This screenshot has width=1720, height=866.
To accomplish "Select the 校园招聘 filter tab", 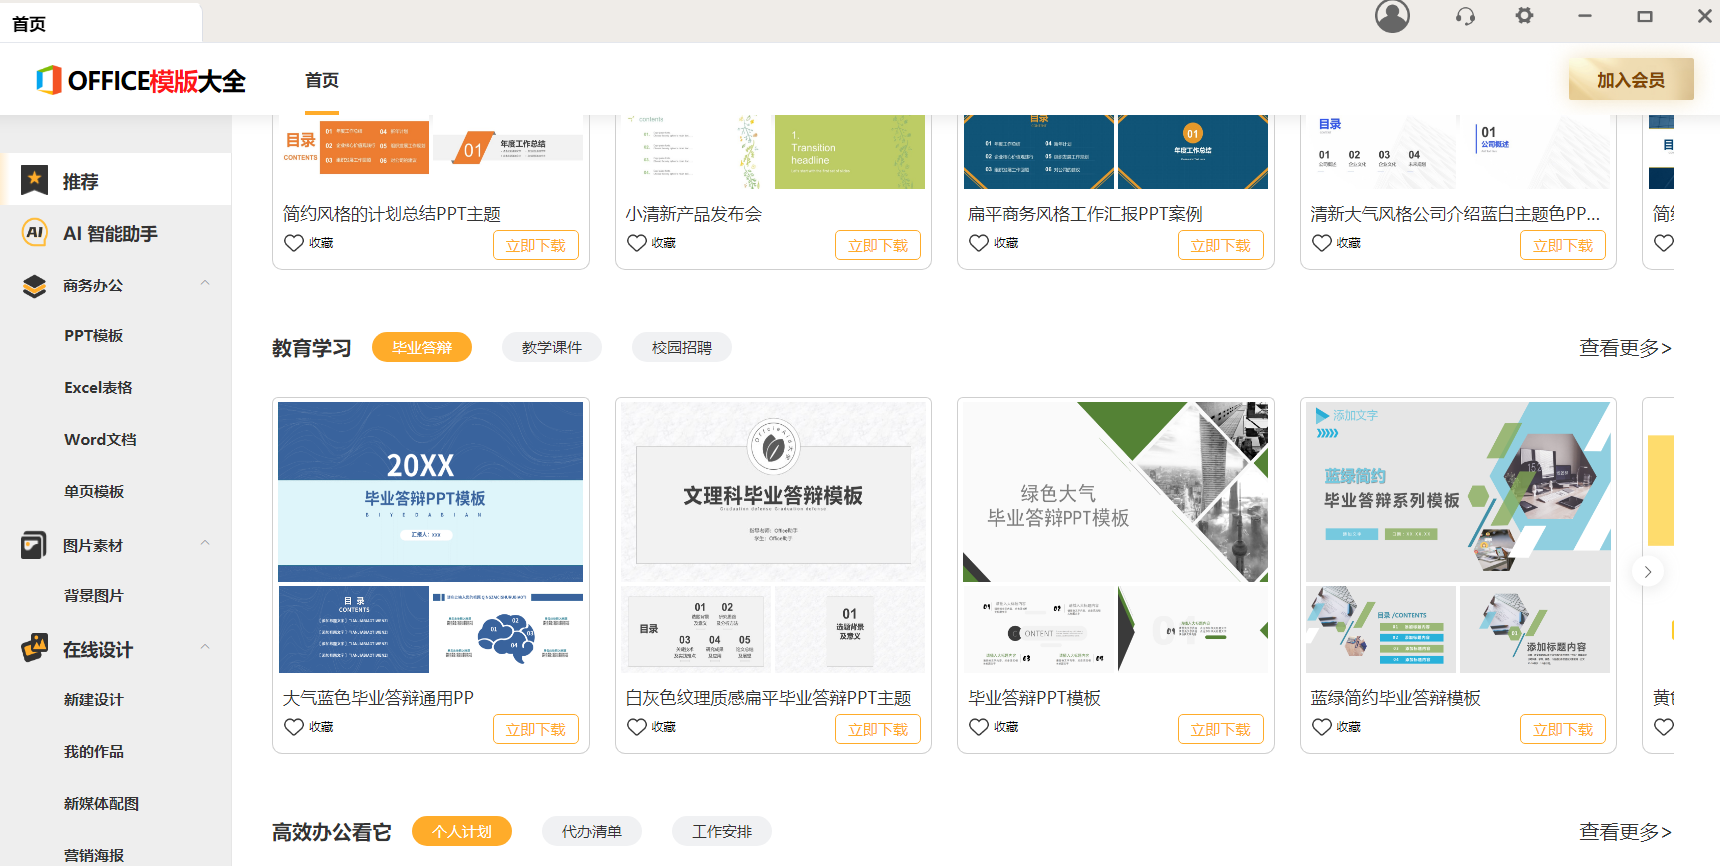I will coord(682,347).
